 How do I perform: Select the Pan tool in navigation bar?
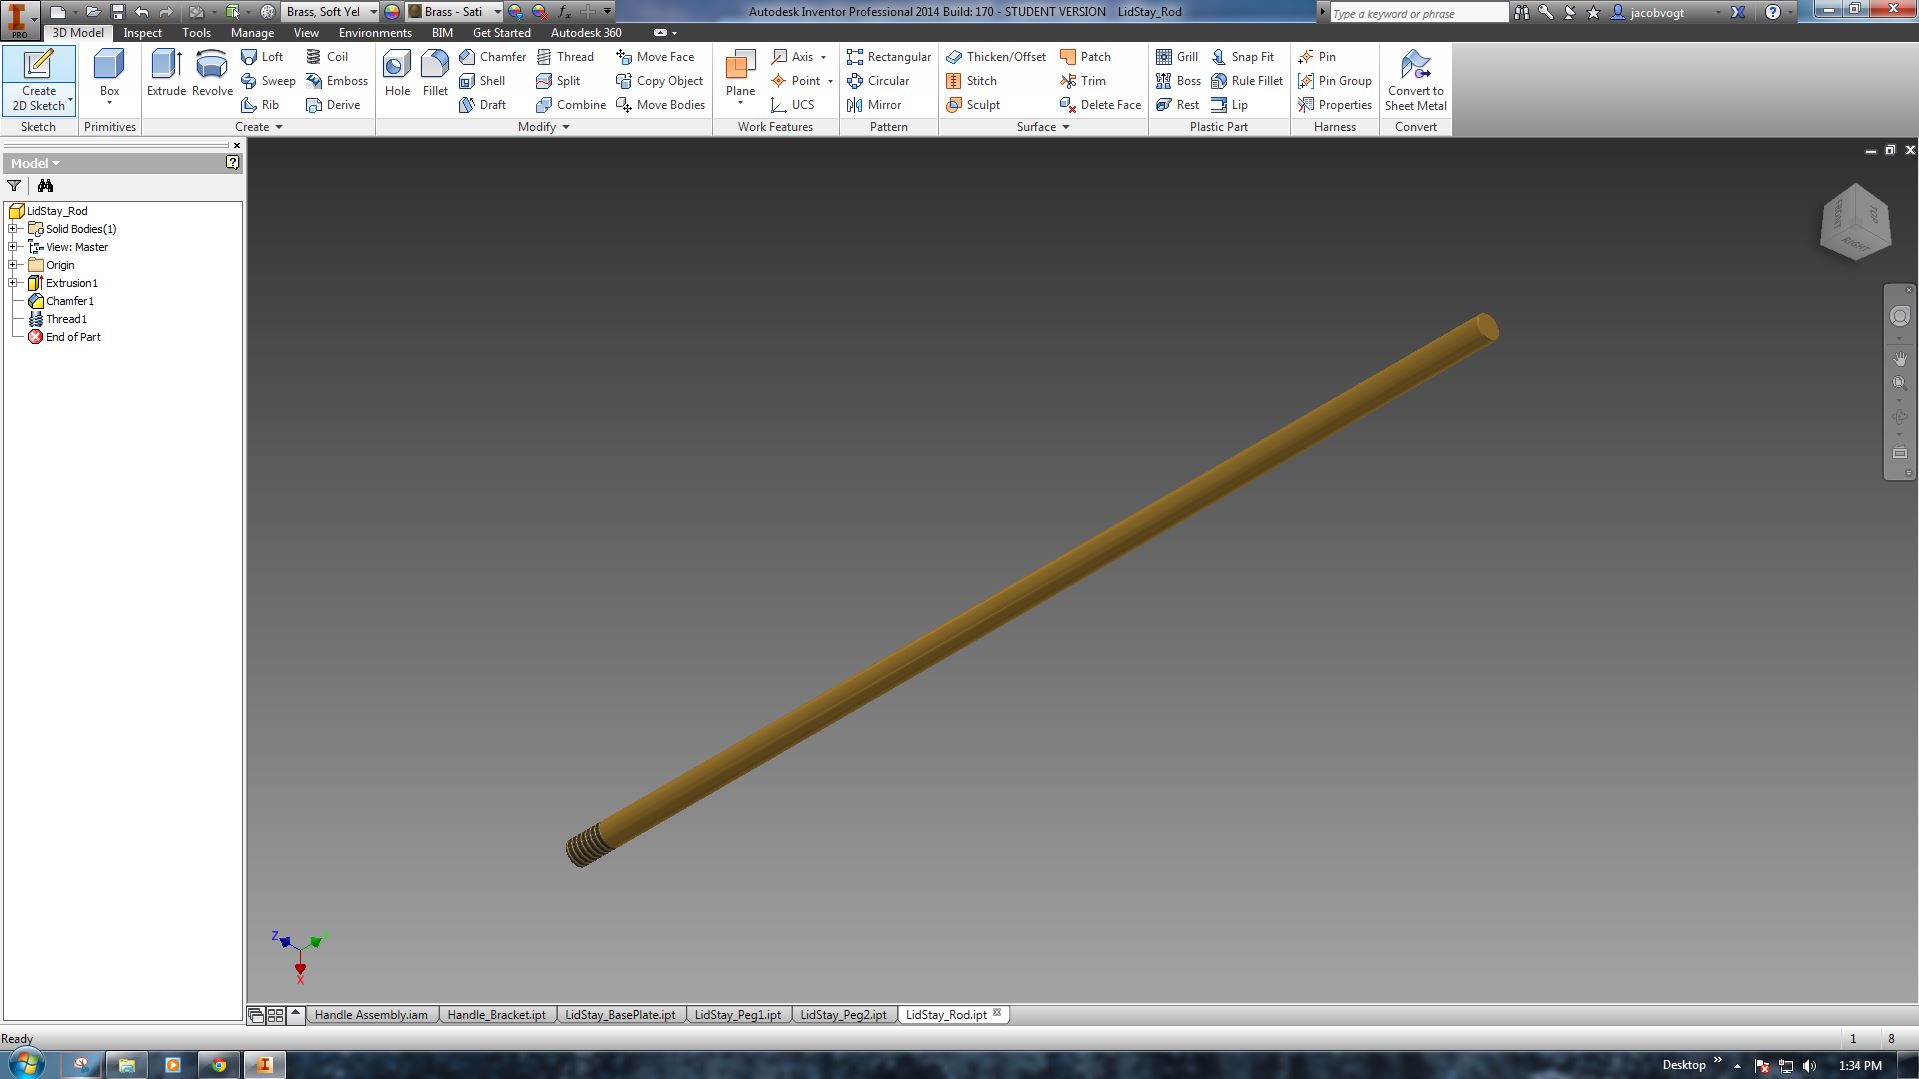point(1899,358)
